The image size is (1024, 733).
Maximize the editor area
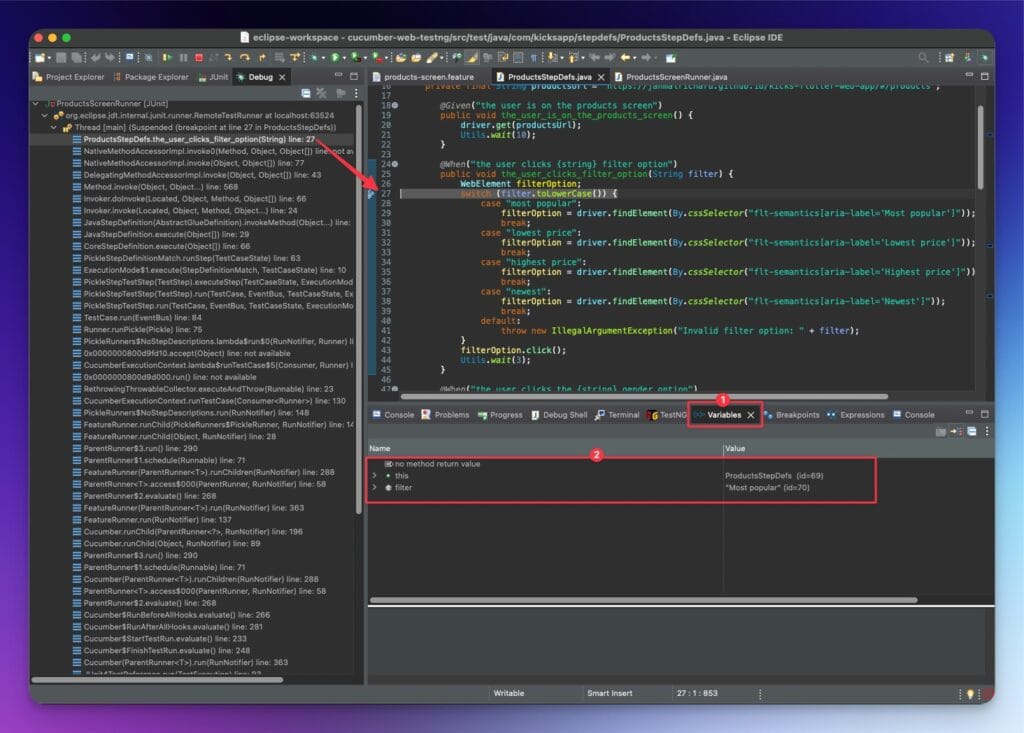point(985,76)
